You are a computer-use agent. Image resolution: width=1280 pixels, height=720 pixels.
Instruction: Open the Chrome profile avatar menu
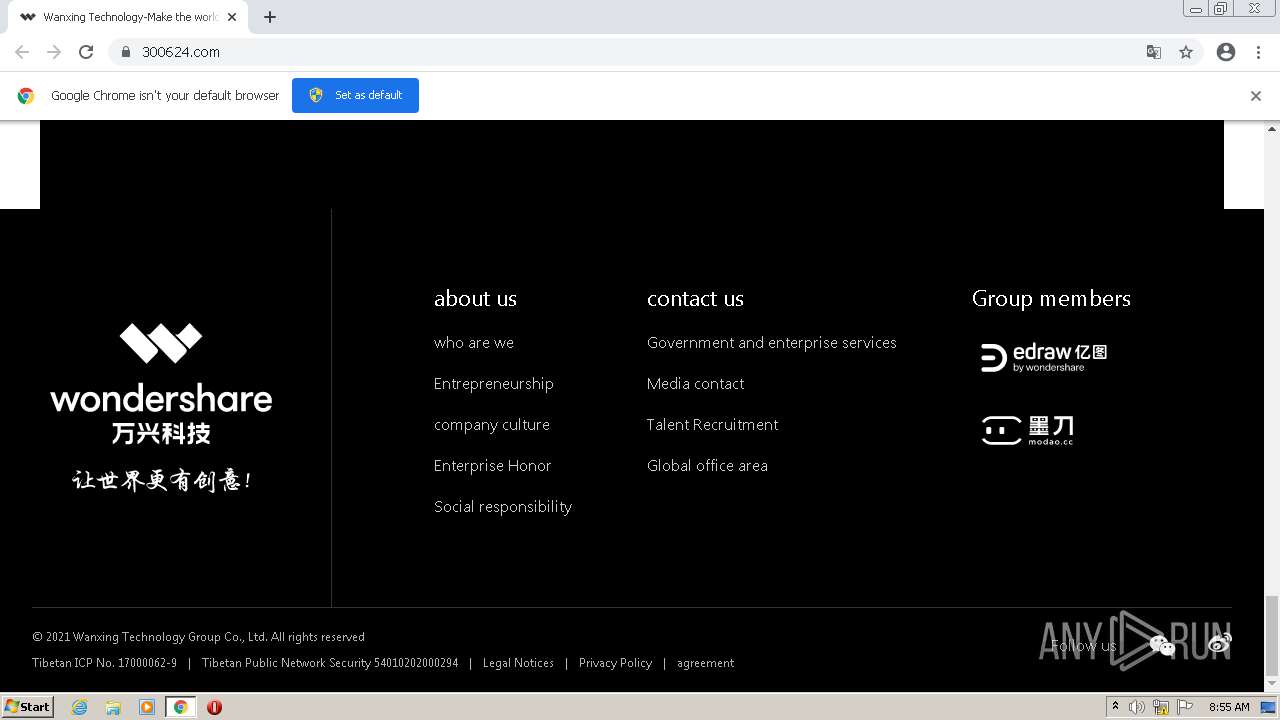pyautogui.click(x=1226, y=52)
